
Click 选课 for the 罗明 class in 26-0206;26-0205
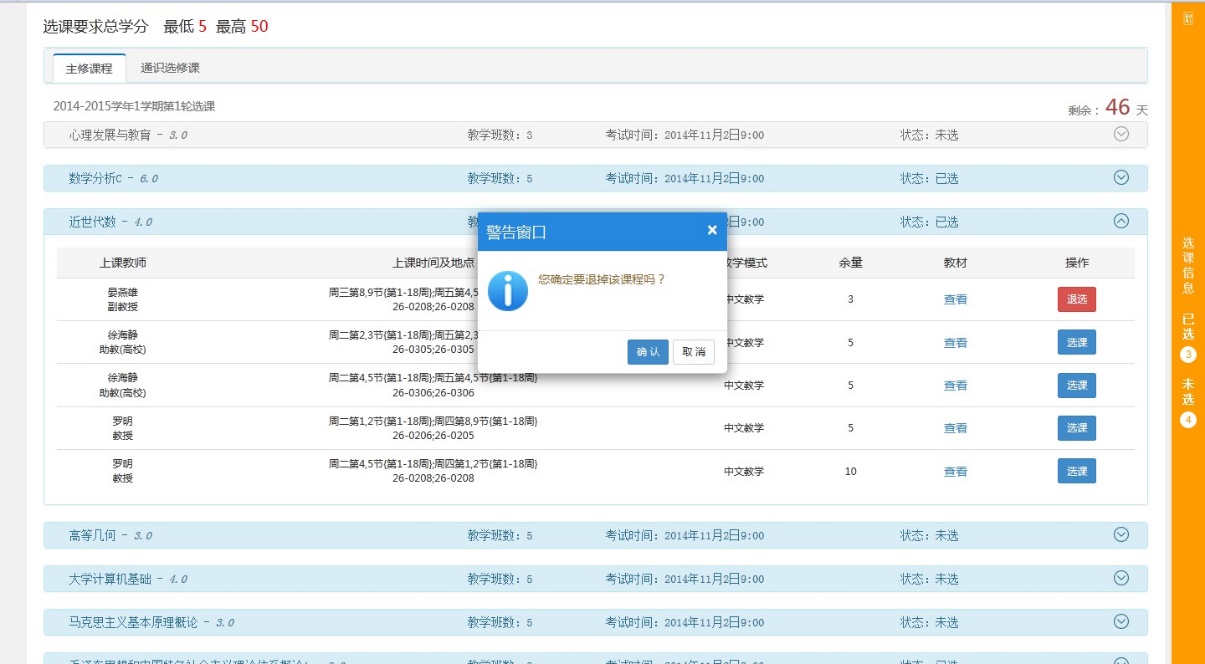1076,428
